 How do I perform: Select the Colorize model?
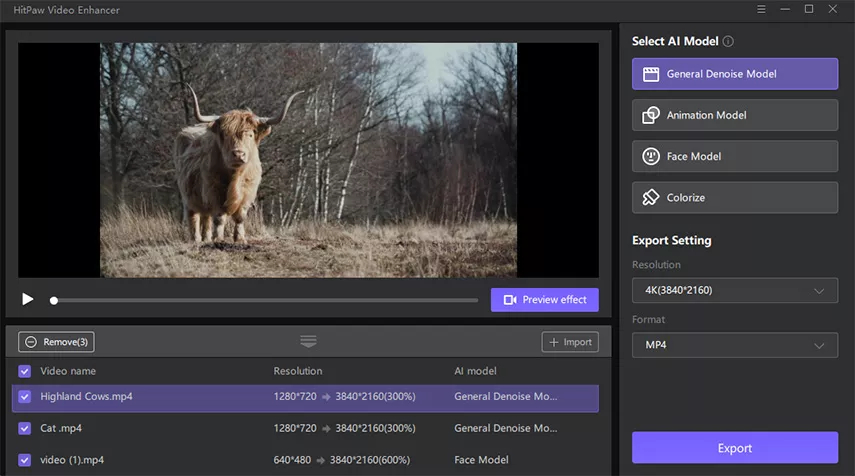pos(734,197)
